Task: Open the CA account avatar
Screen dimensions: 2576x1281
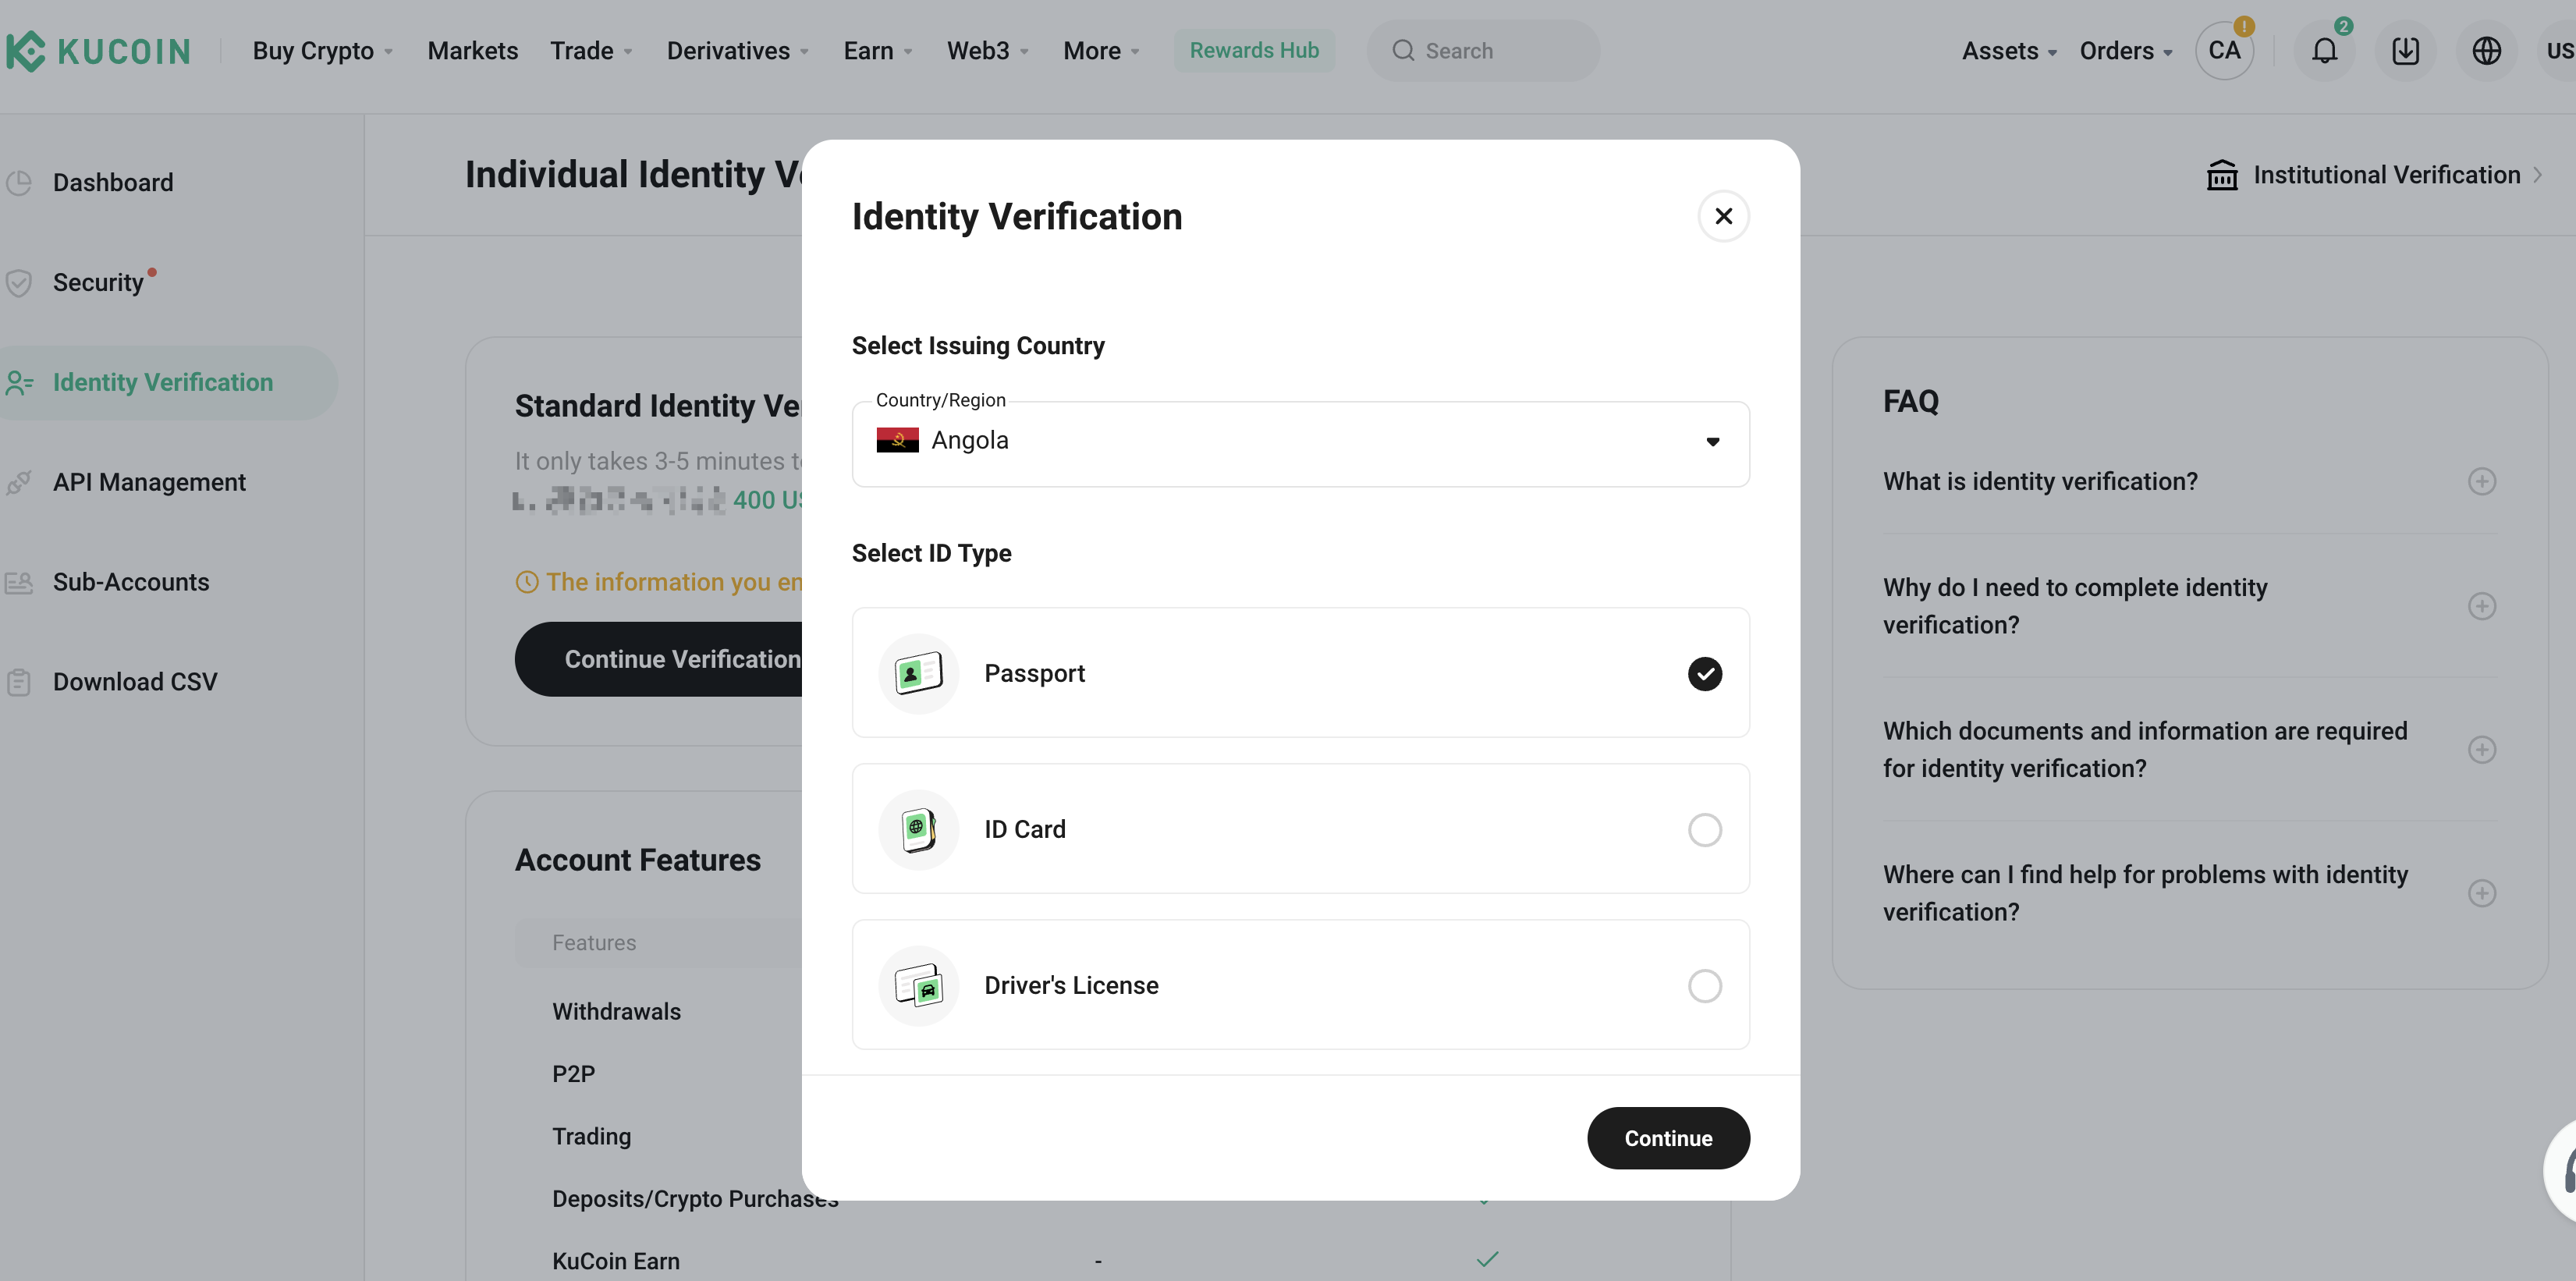Action: 2224,51
